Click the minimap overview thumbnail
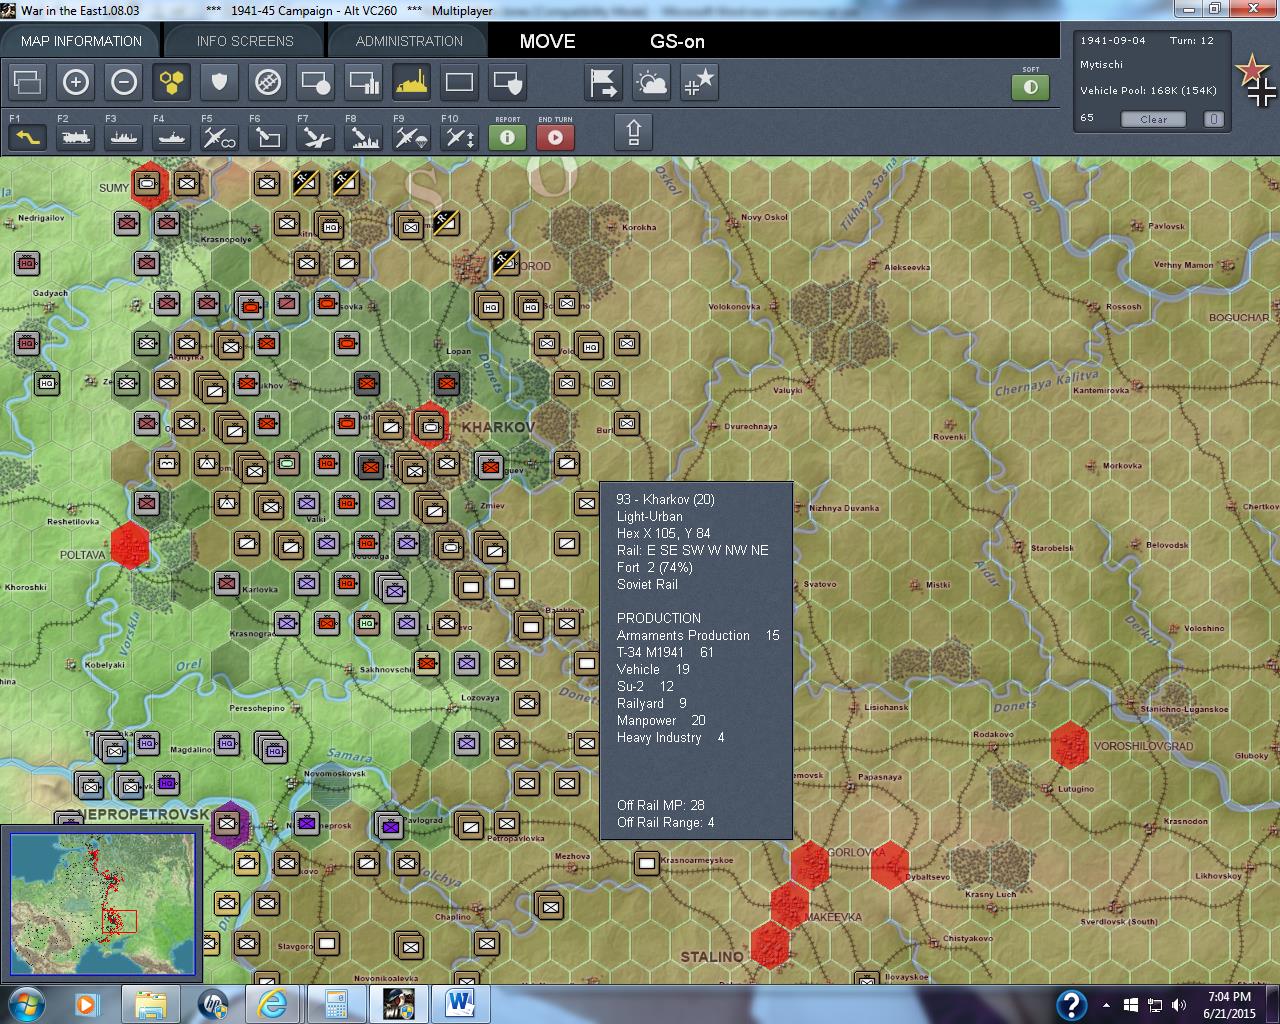Image resolution: width=1280 pixels, height=1024 pixels. tap(102, 904)
